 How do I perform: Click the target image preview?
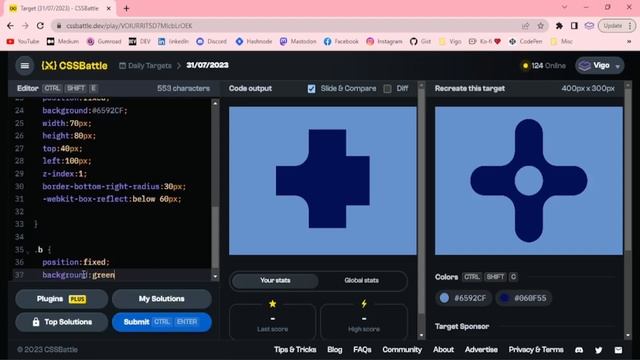[x=529, y=181]
